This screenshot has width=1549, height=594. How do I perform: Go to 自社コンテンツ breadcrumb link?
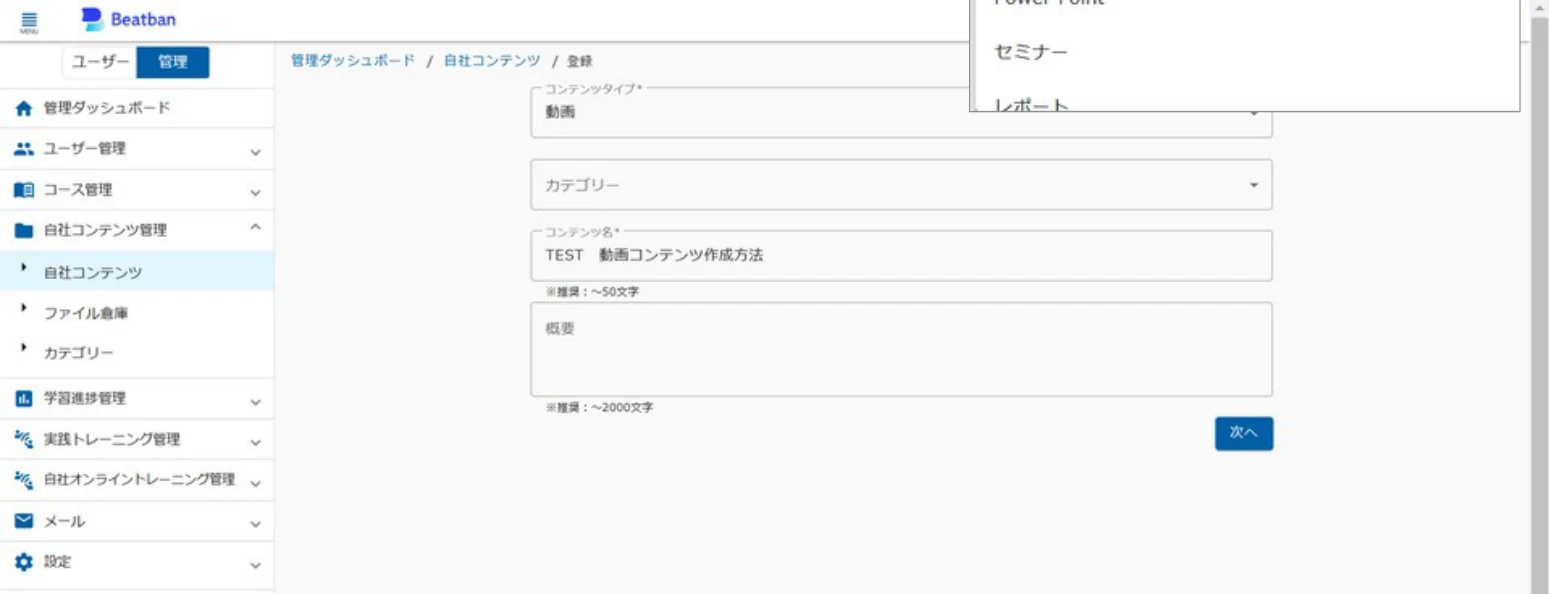coord(492,61)
